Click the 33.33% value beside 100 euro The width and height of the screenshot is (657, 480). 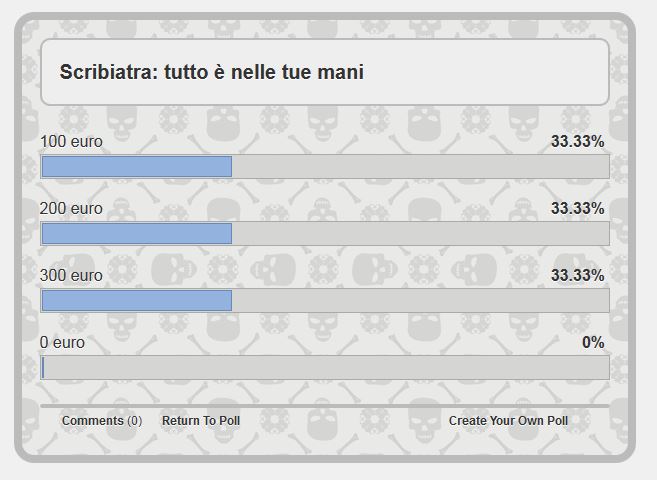(x=577, y=142)
